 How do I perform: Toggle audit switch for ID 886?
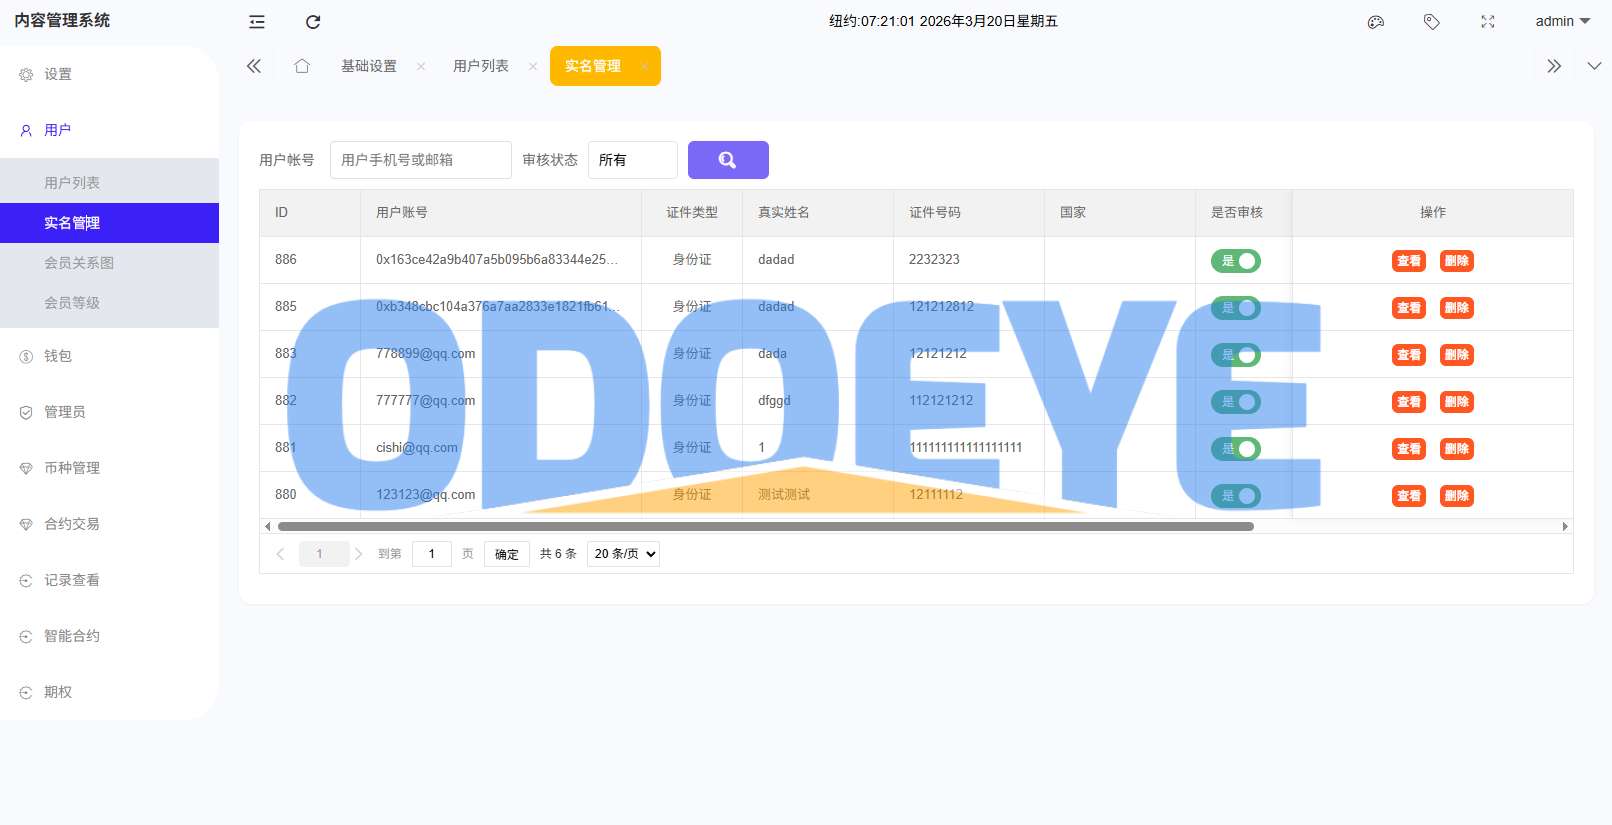pyautogui.click(x=1236, y=261)
